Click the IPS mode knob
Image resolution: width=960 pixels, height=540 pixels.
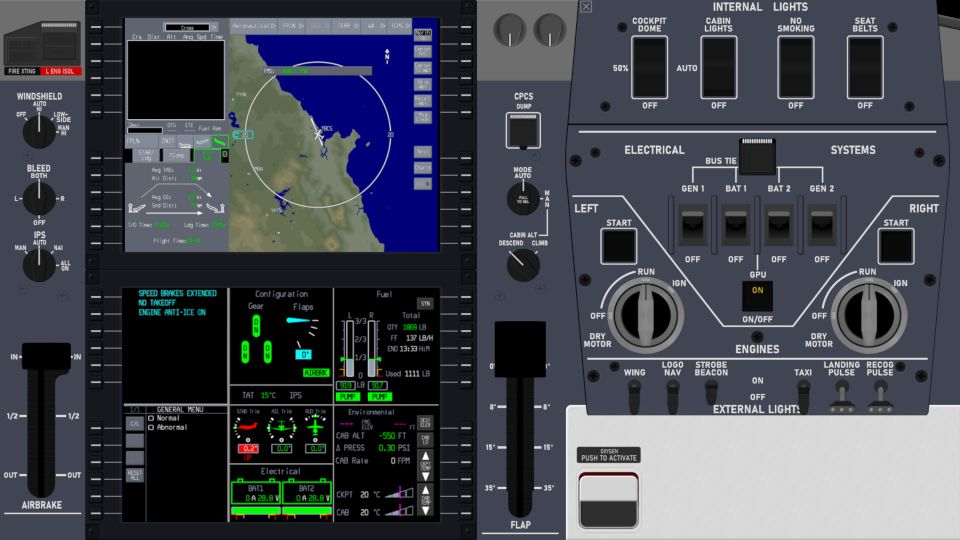coord(39,264)
